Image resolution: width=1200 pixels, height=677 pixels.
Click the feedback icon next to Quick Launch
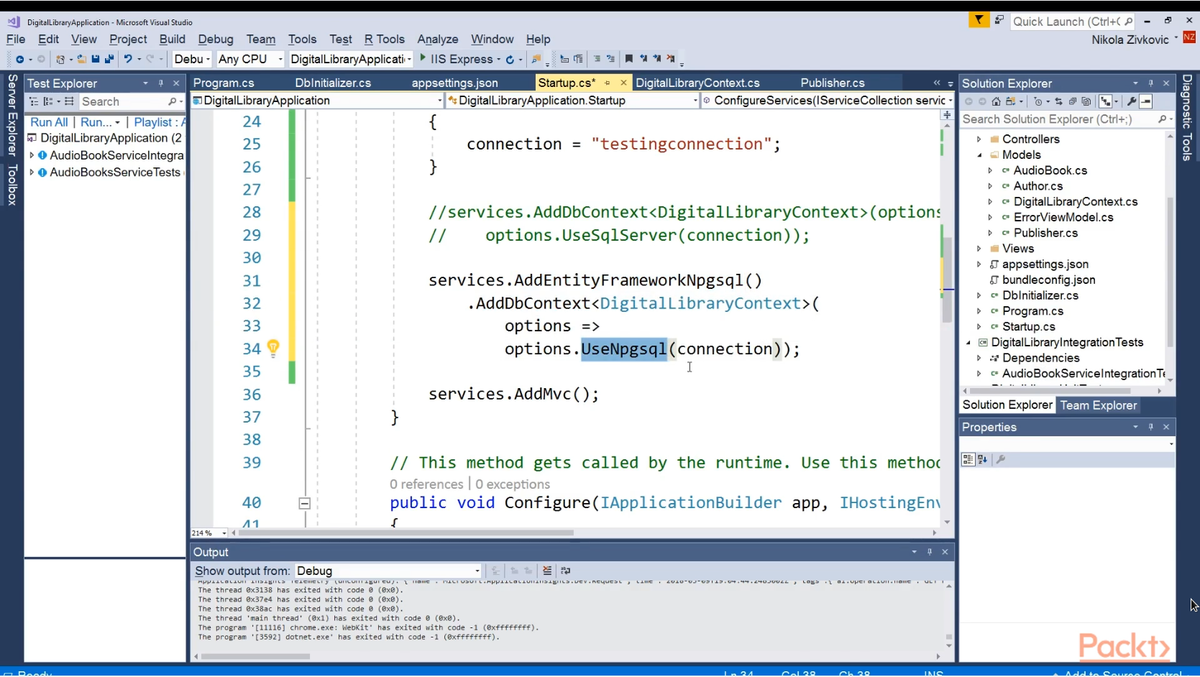click(x=999, y=20)
